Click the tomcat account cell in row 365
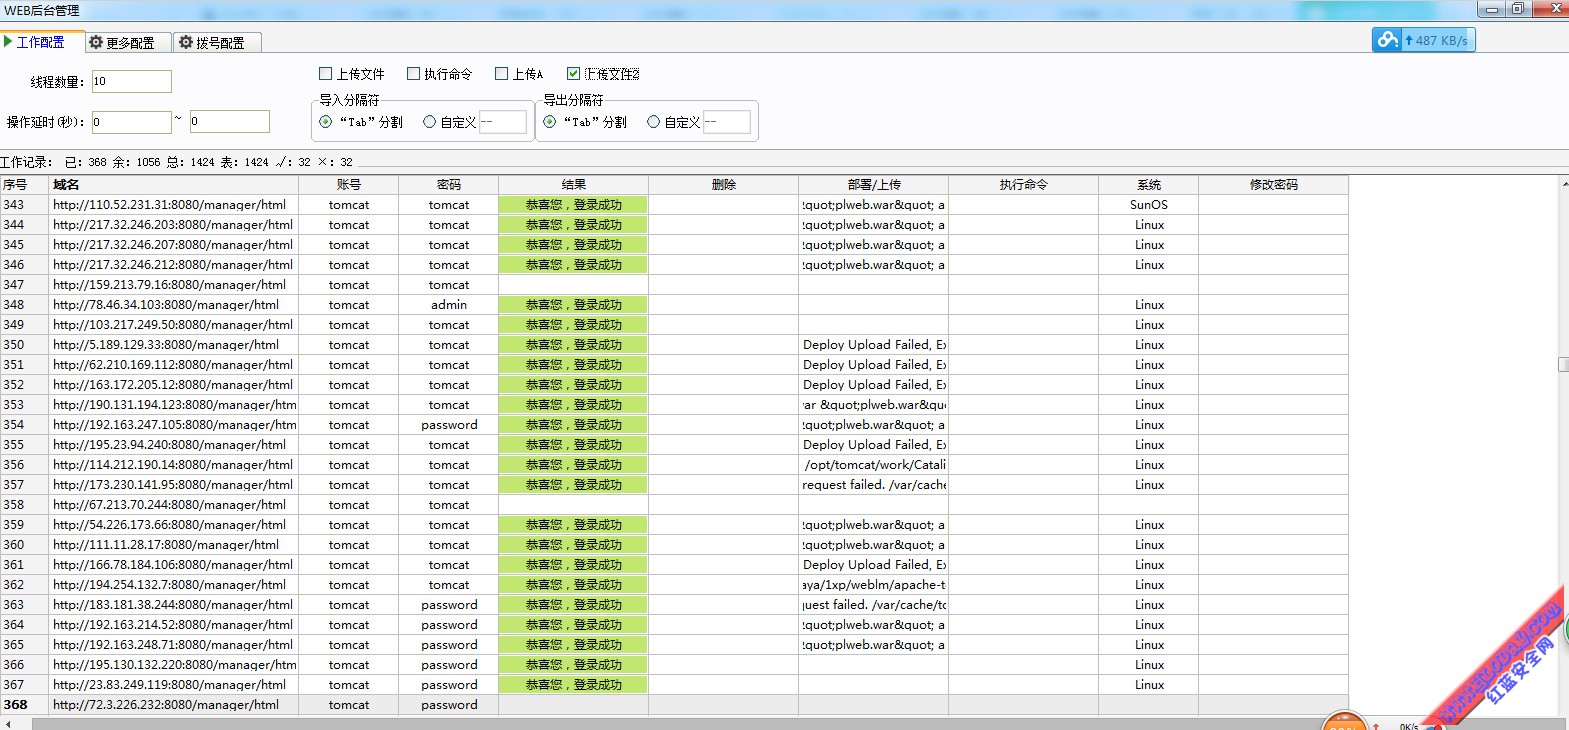This screenshot has height=730, width=1569. (x=348, y=645)
